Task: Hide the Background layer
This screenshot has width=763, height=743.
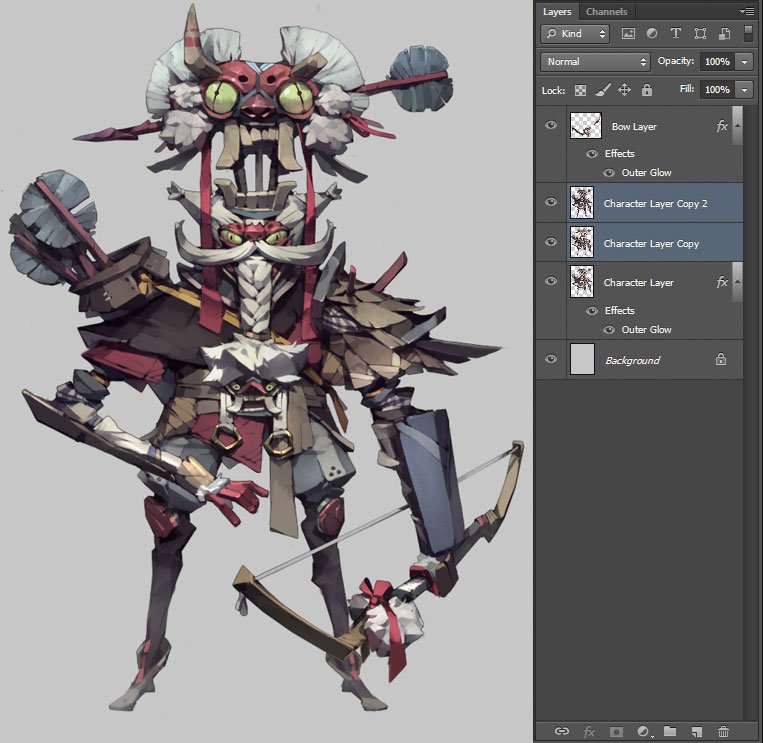Action: (x=551, y=359)
